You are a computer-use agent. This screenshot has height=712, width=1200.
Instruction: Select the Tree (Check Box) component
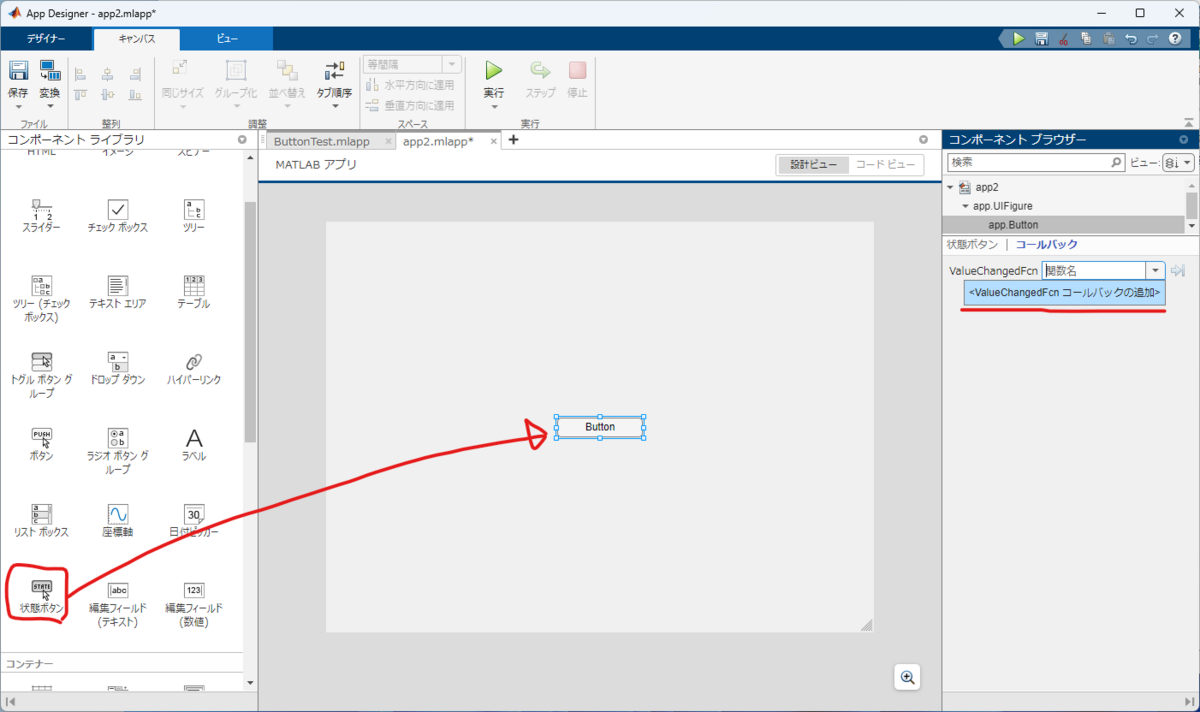pyautogui.click(x=42, y=298)
